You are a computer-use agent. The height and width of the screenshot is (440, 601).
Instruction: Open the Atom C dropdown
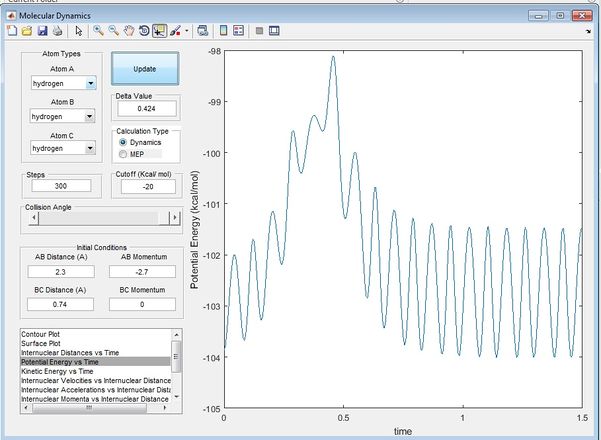pyautogui.click(x=63, y=148)
